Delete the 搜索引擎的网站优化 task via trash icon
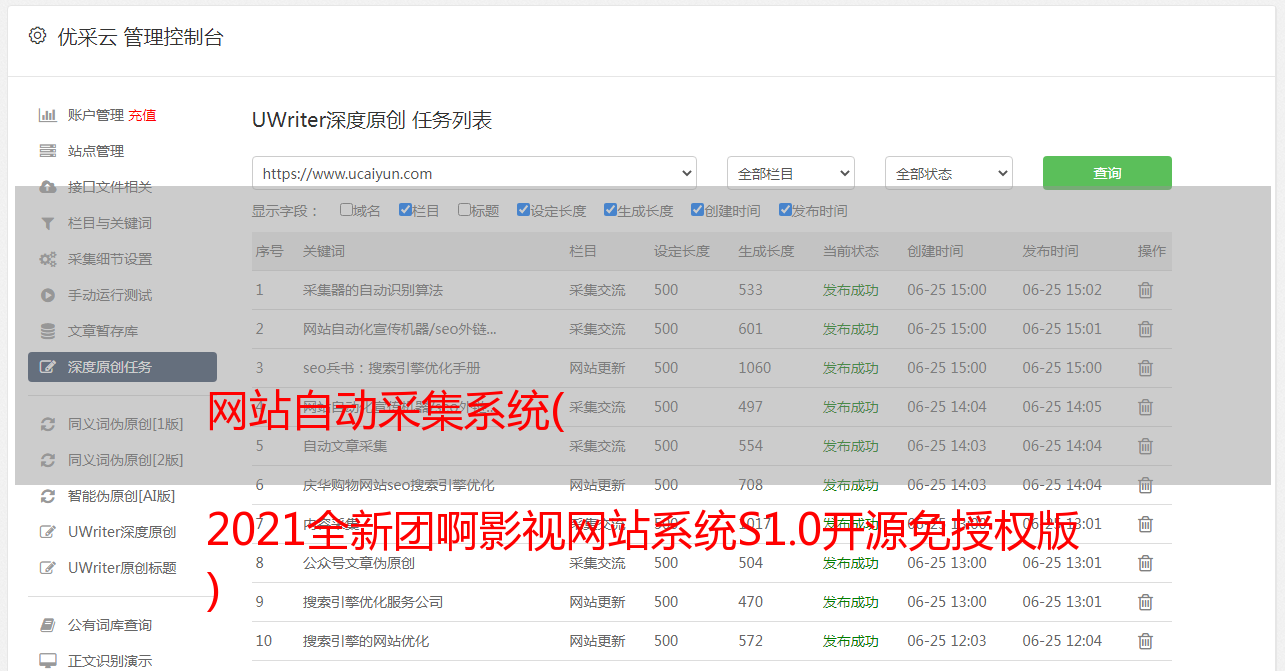This screenshot has height=671, width=1285. (1145, 641)
